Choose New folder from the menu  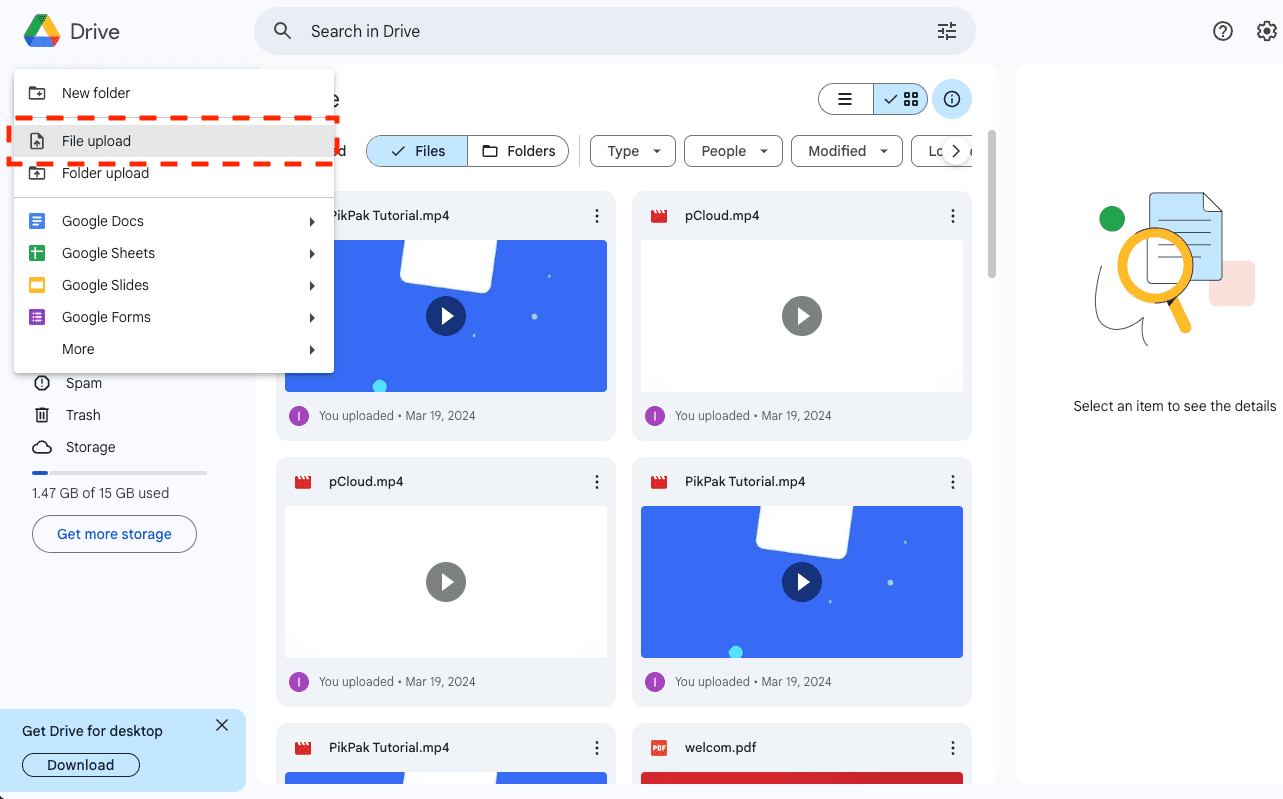pyautogui.click(x=174, y=93)
